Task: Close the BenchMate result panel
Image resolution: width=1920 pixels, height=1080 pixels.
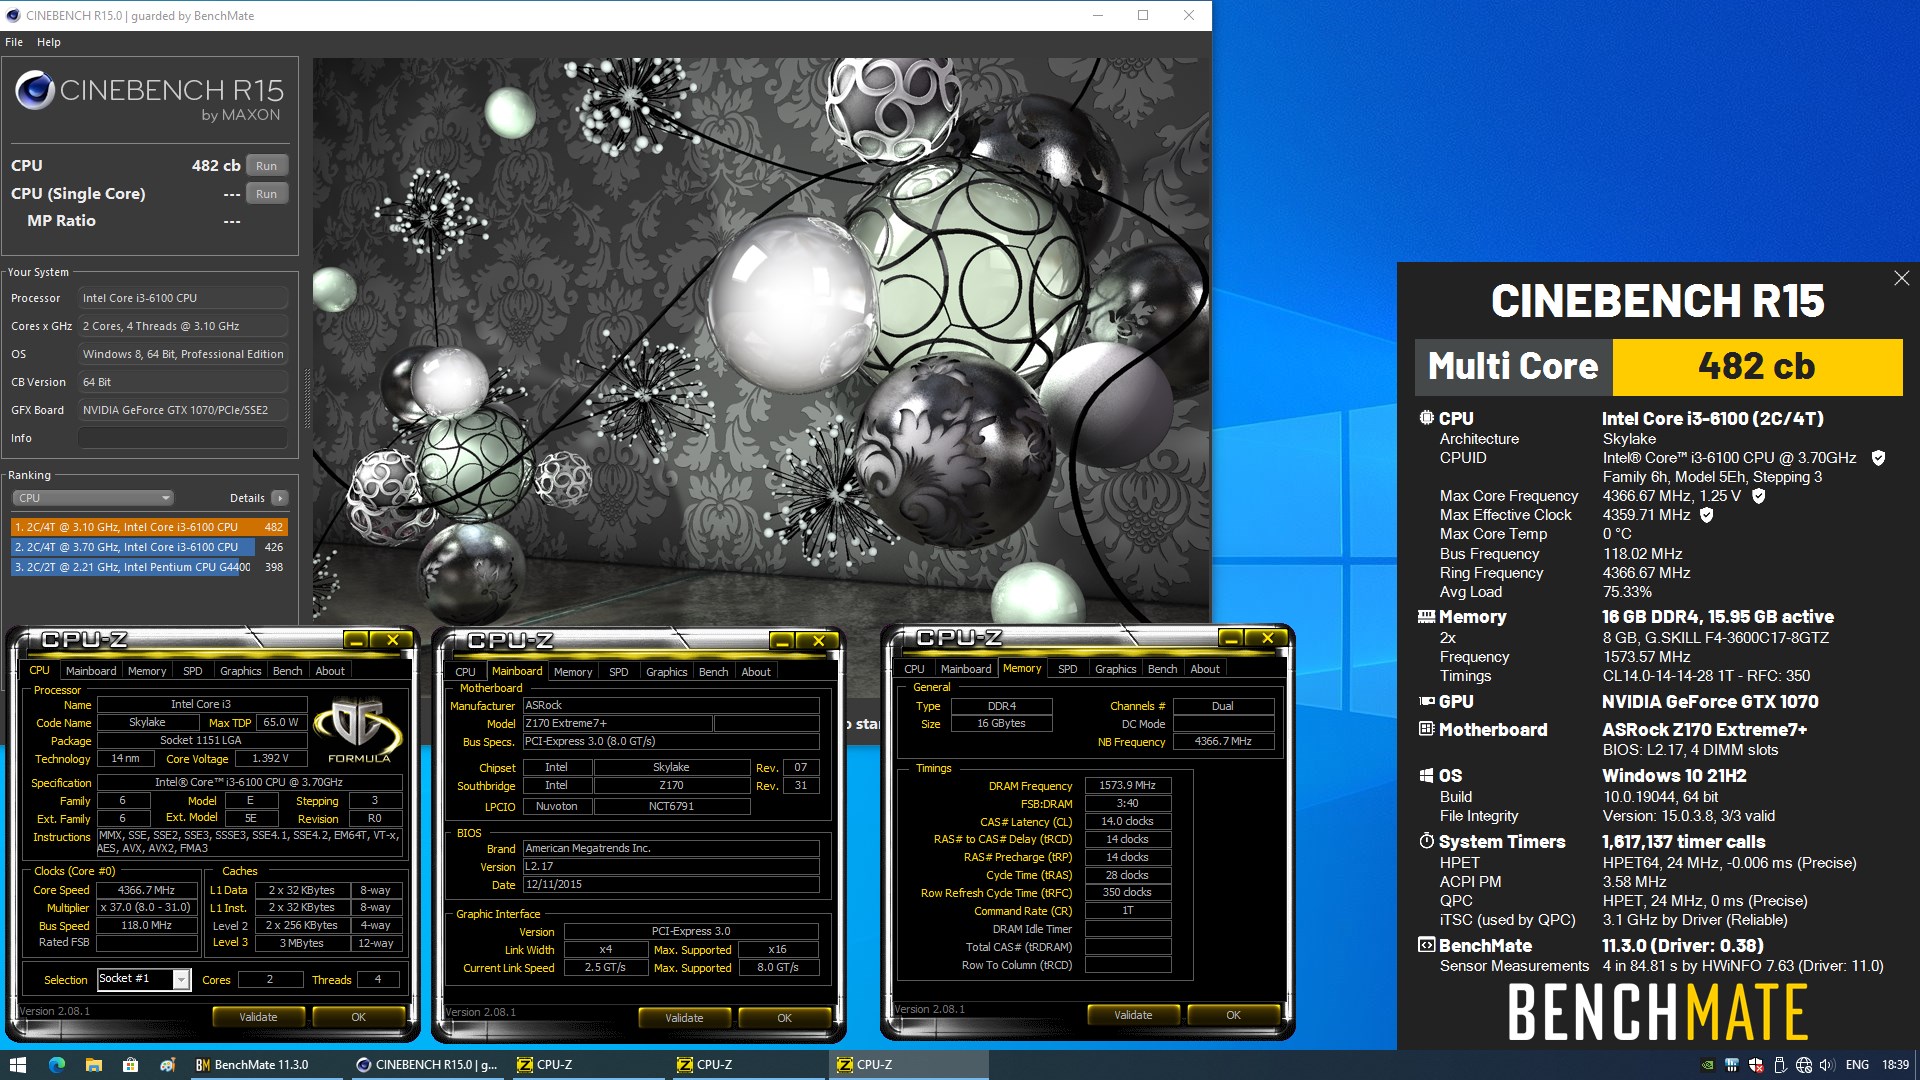Action: click(x=1901, y=279)
